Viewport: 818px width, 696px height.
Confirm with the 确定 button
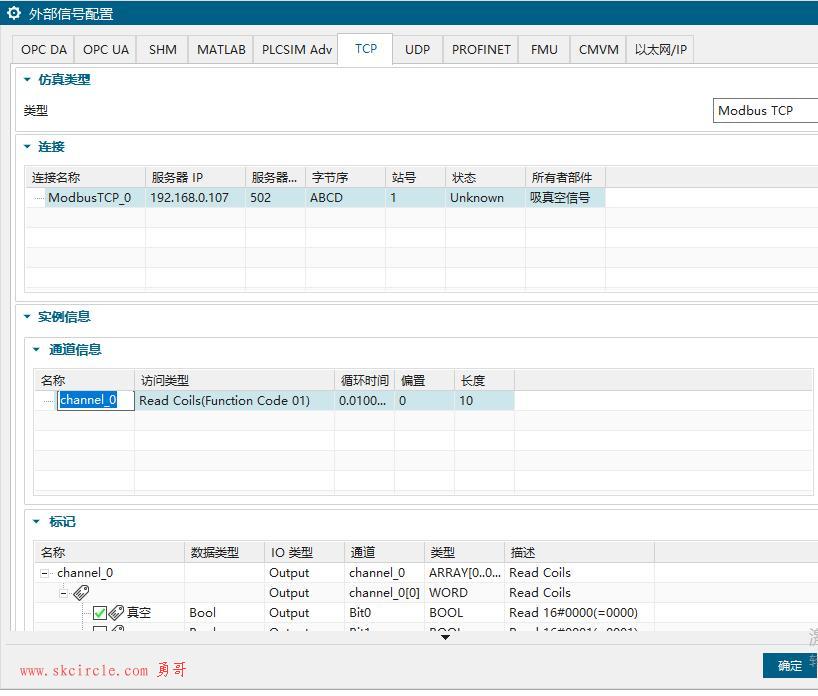[790, 666]
